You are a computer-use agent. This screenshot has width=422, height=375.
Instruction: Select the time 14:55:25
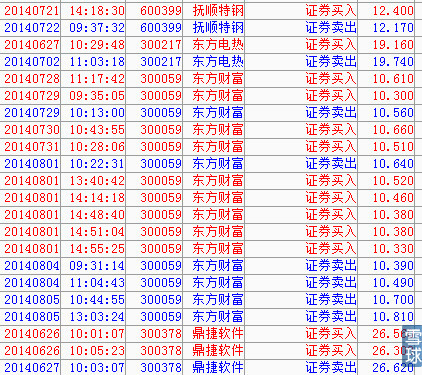tap(97, 249)
